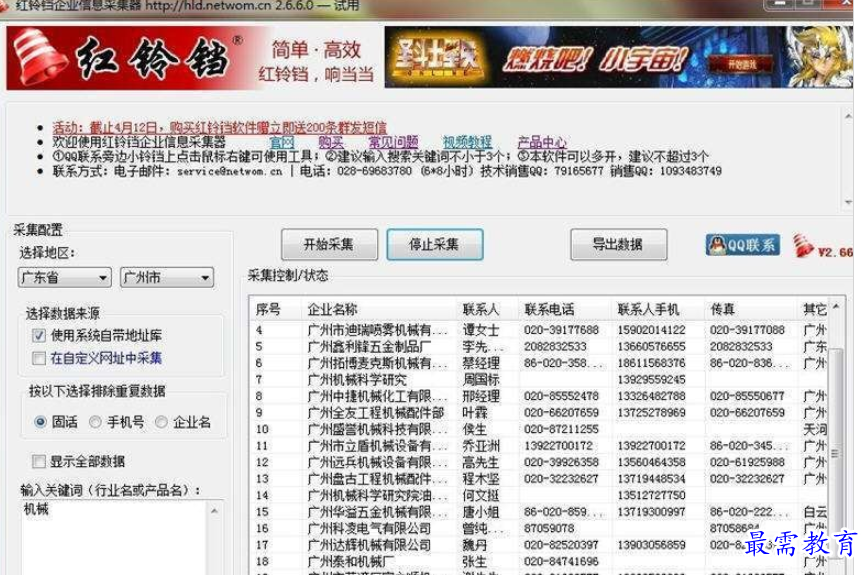866x575 pixels.
Task: Select row 17 广州达辉机械有限公司
Action: point(539,545)
